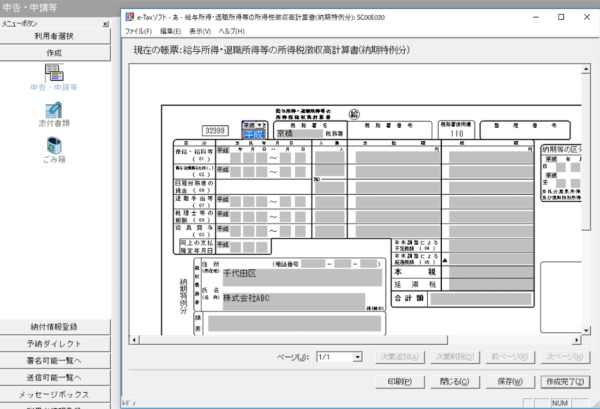This screenshot has width=600, height=409.
Task: Click the 次葉追加(A) button
Action: tap(400, 357)
